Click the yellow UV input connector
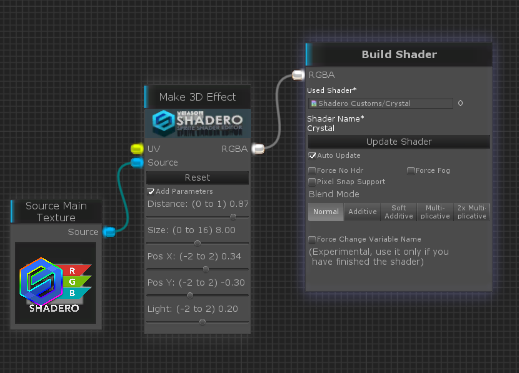Viewport: 519px width, 373px height. click(137, 149)
